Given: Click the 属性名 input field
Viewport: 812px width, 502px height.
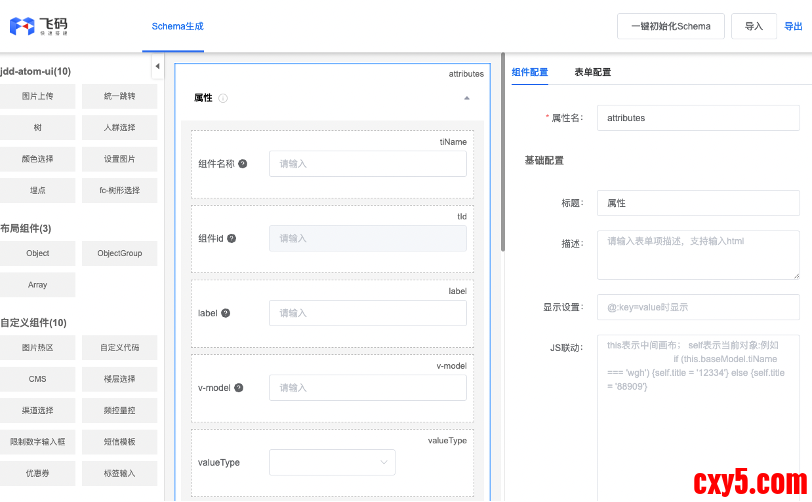Looking at the screenshot, I should click(x=697, y=118).
